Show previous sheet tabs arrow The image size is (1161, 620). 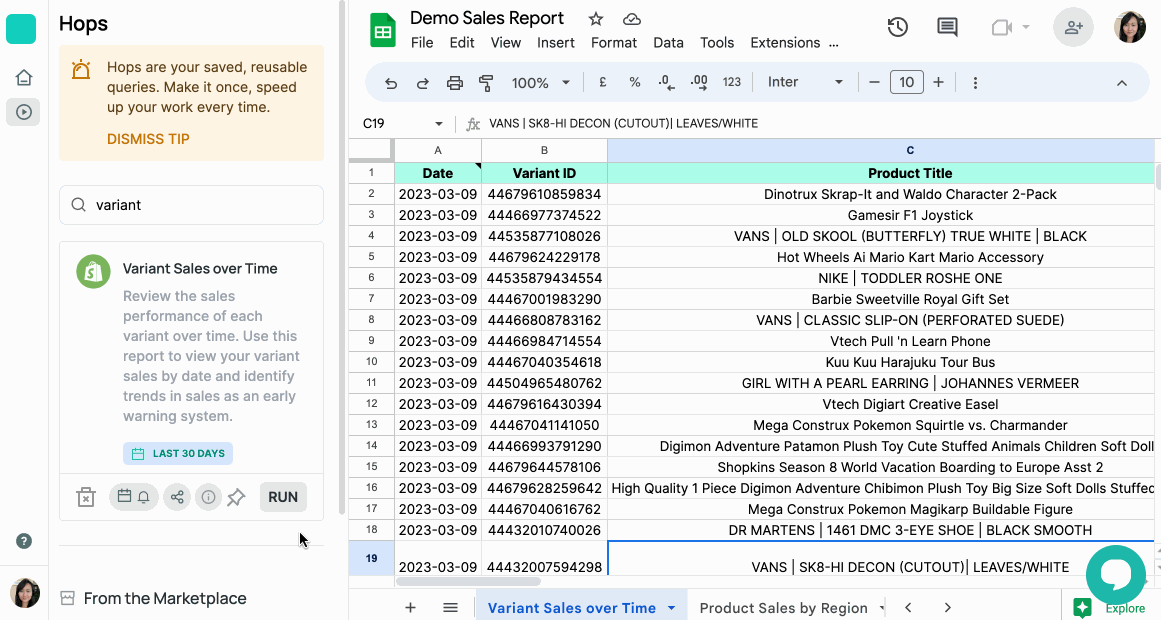pyautogui.click(x=909, y=607)
